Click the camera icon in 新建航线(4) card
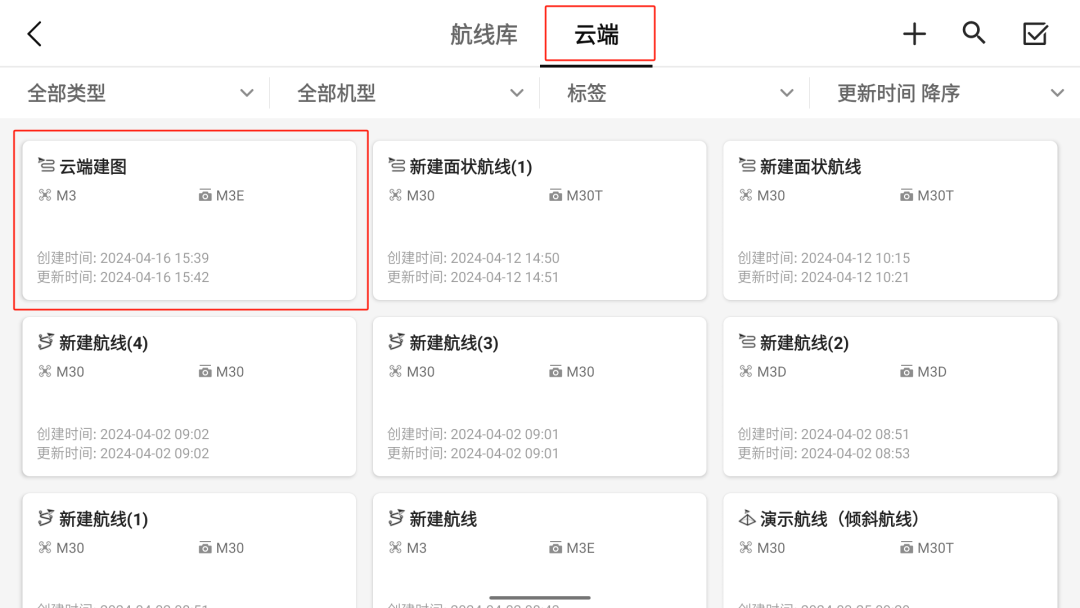1080x608 pixels. 205,372
